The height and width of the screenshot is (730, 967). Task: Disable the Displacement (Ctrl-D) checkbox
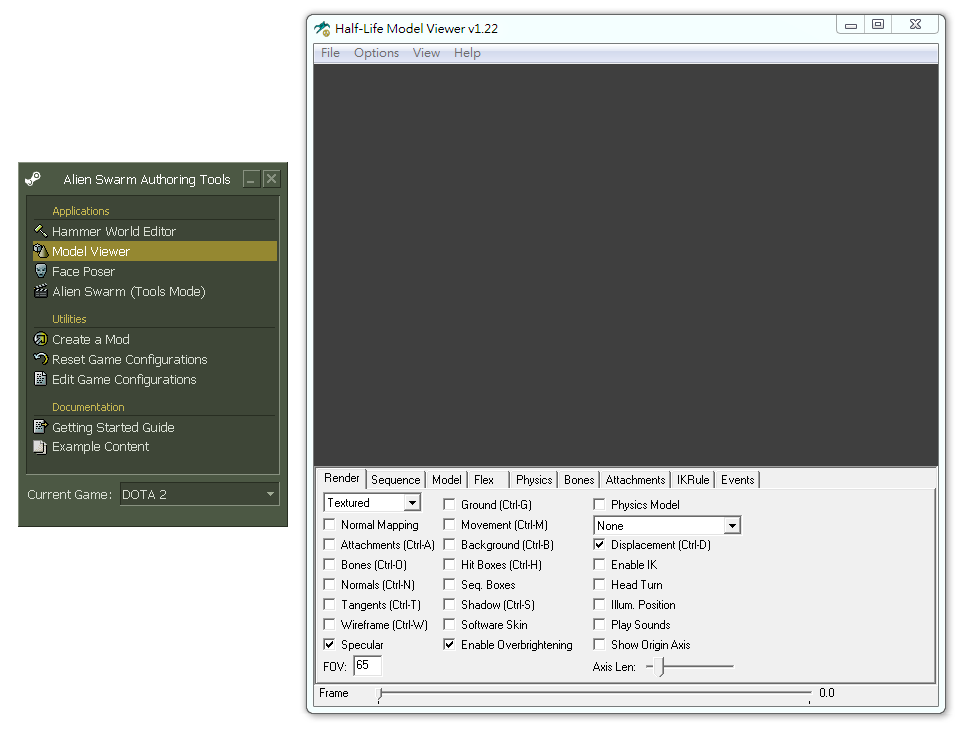pyautogui.click(x=599, y=544)
